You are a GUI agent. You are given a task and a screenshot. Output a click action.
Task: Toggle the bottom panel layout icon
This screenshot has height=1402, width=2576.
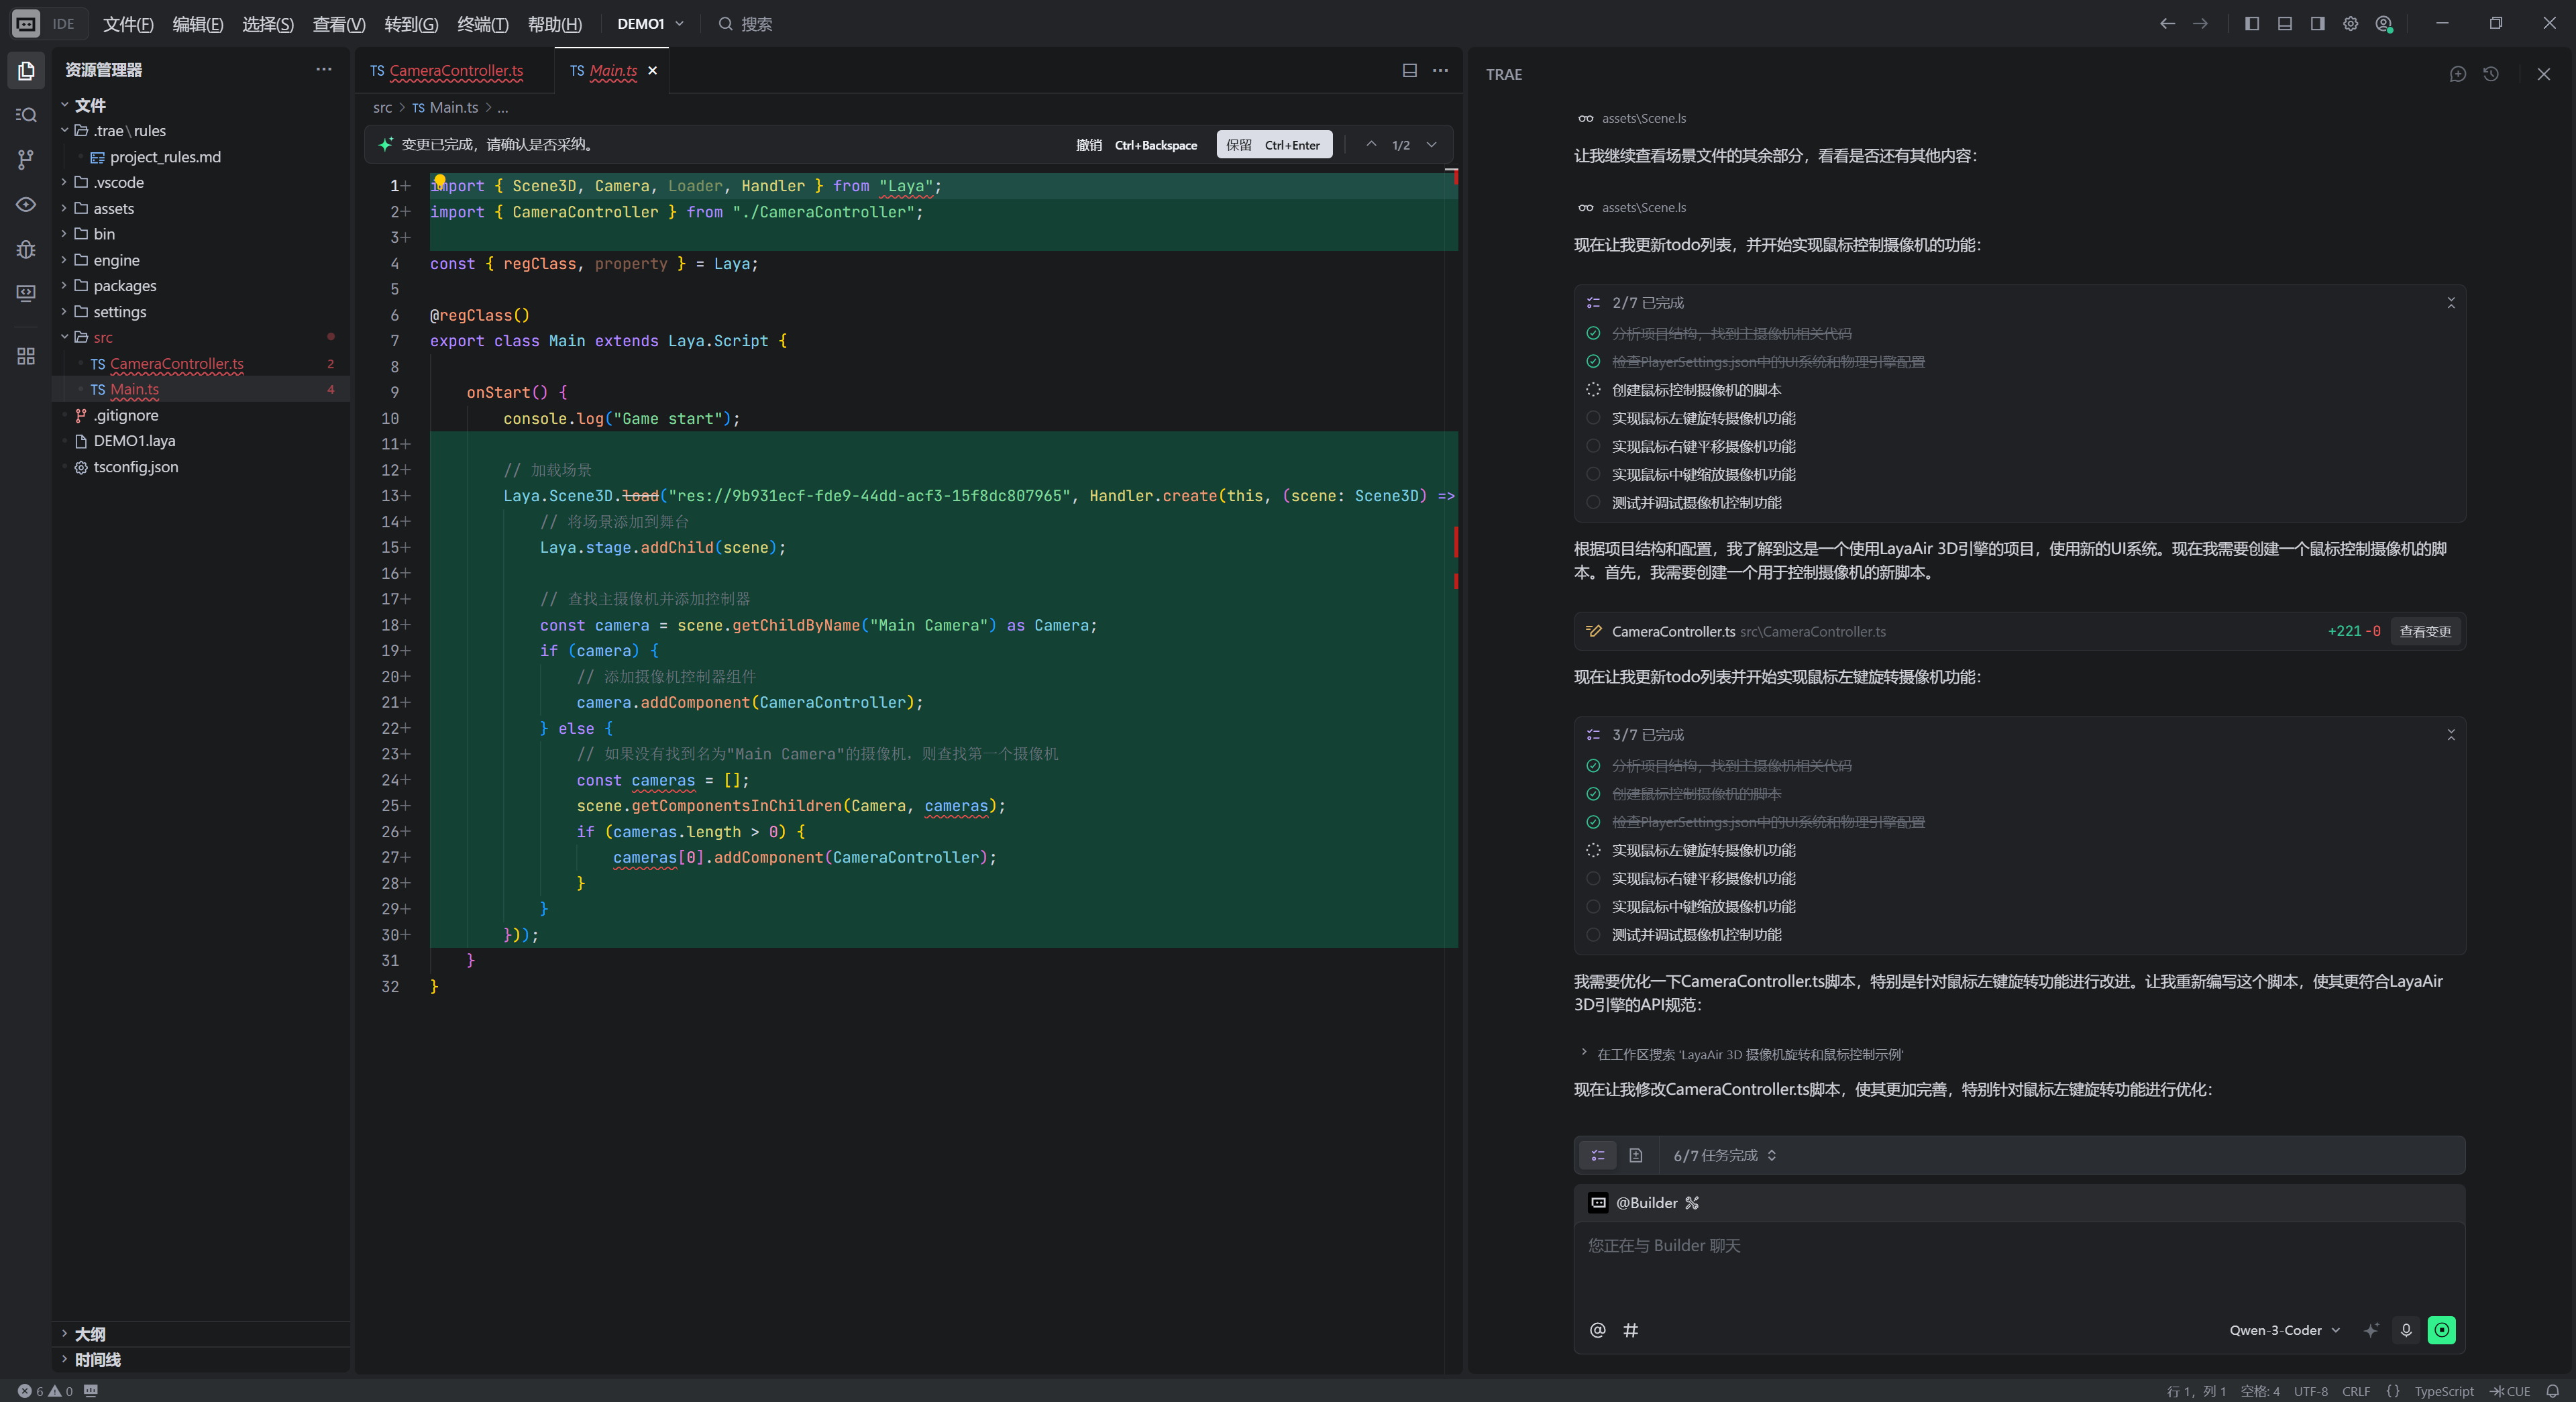point(2284,24)
